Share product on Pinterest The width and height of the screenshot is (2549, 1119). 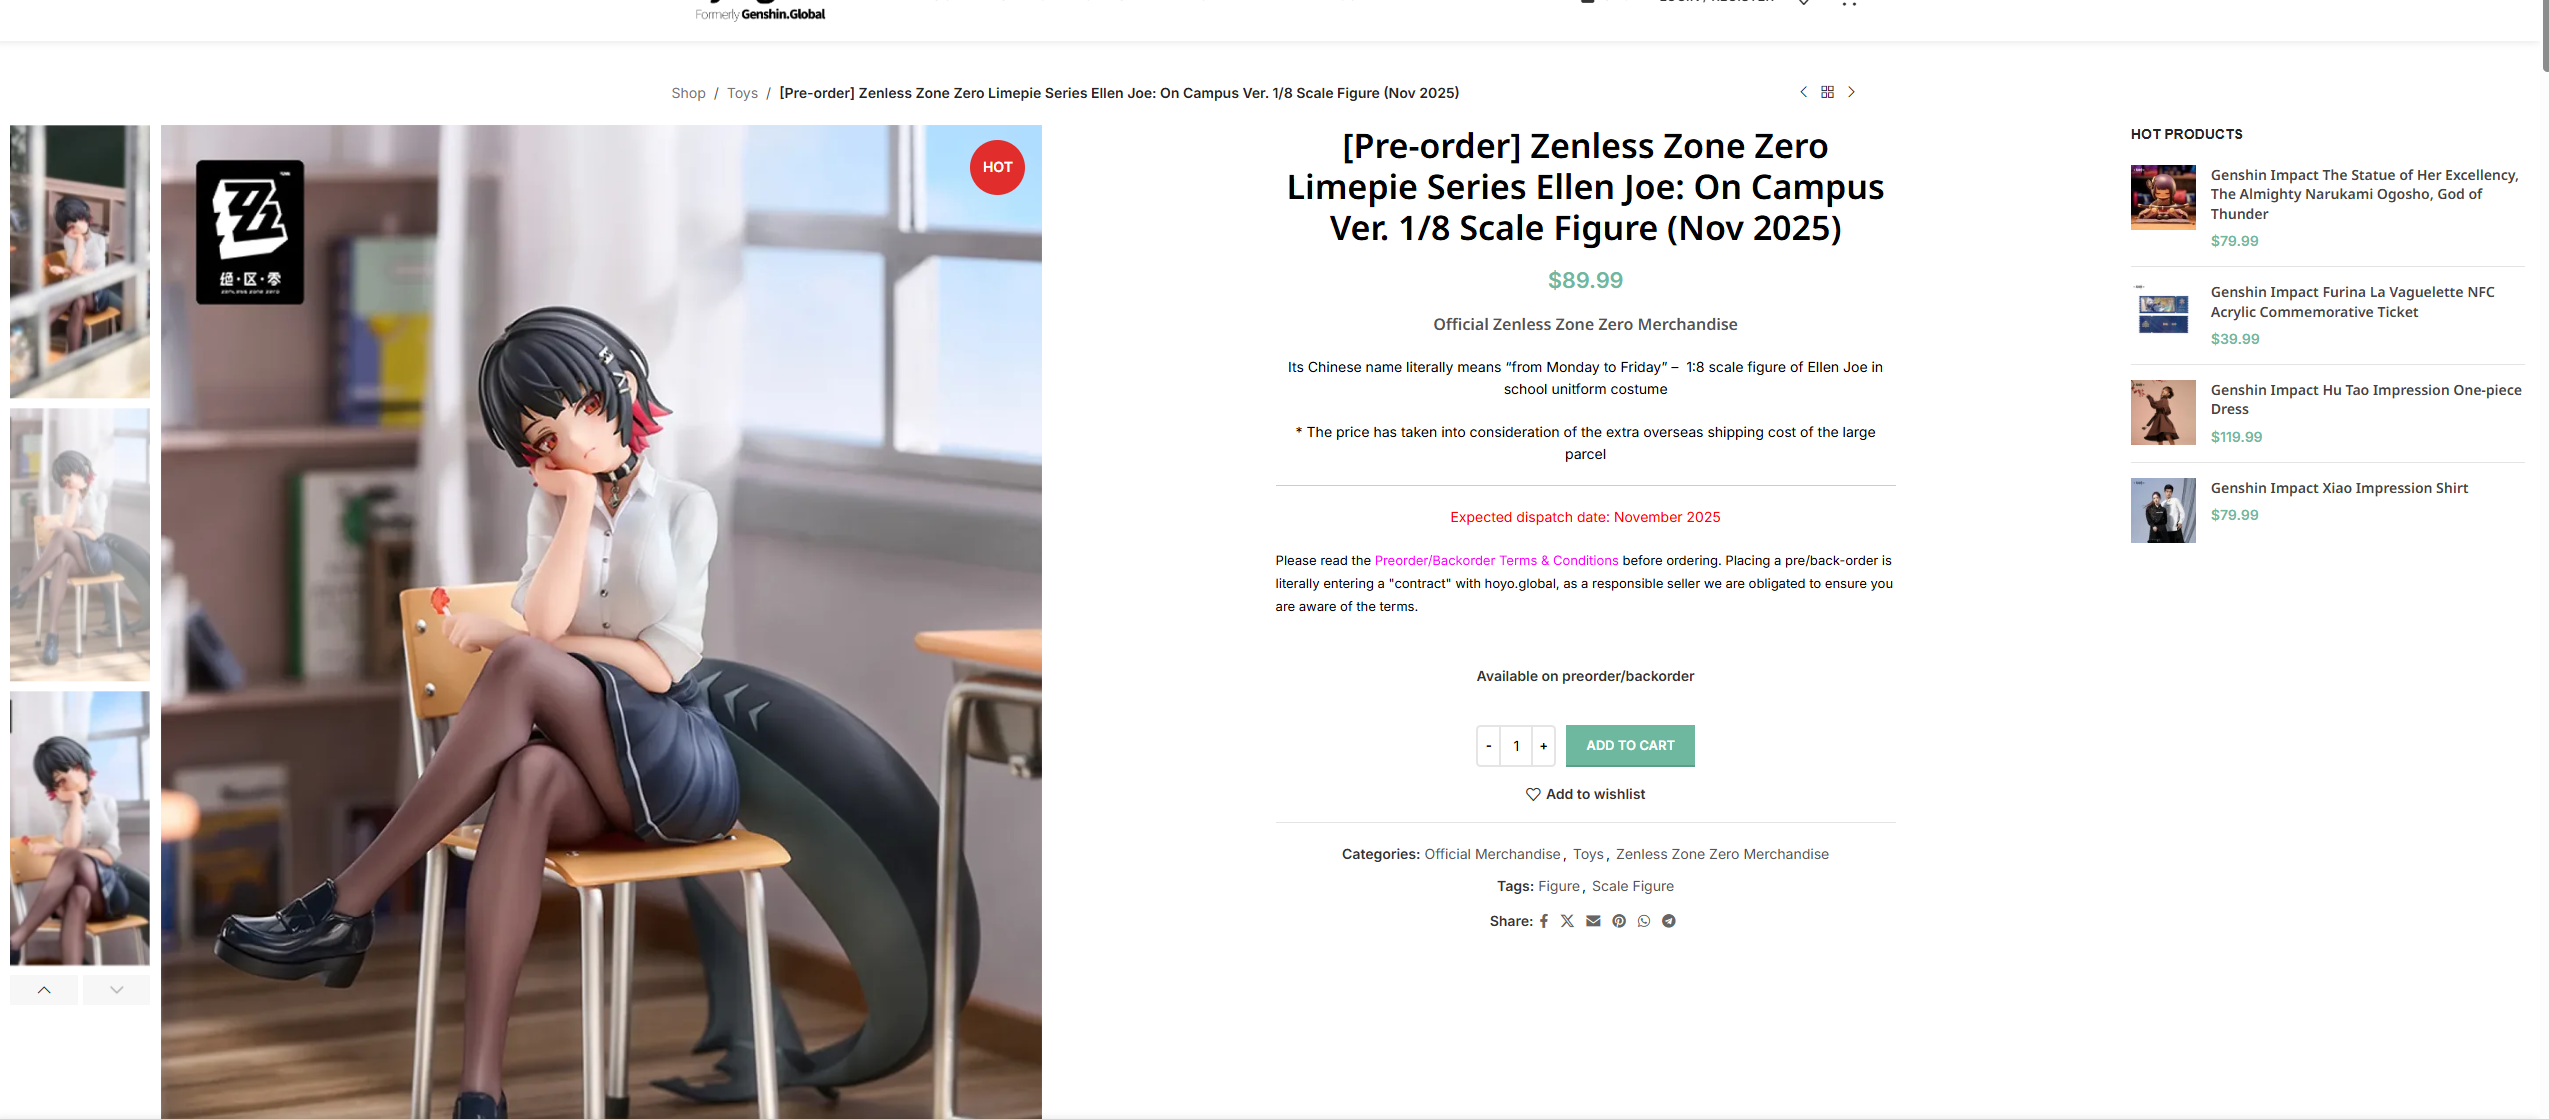[1619, 921]
